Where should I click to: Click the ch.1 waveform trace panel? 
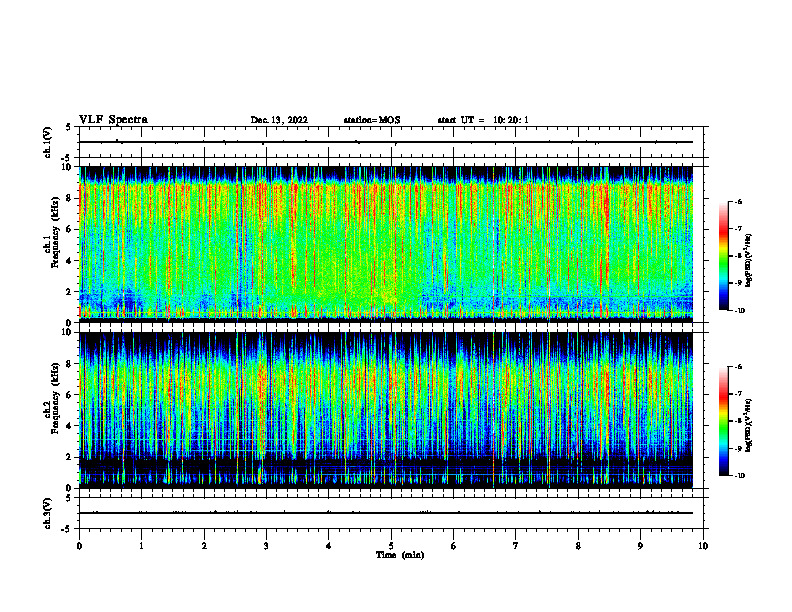(391, 142)
